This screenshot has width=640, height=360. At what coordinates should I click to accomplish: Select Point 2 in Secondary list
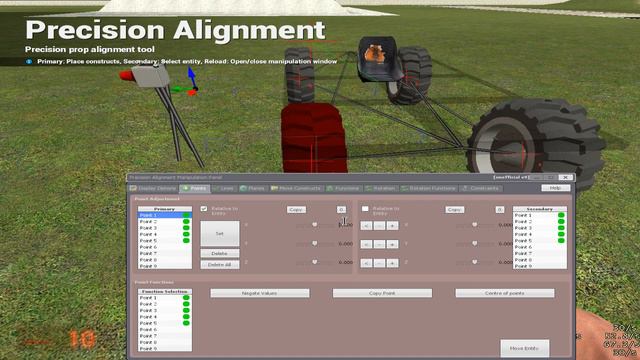(540, 222)
